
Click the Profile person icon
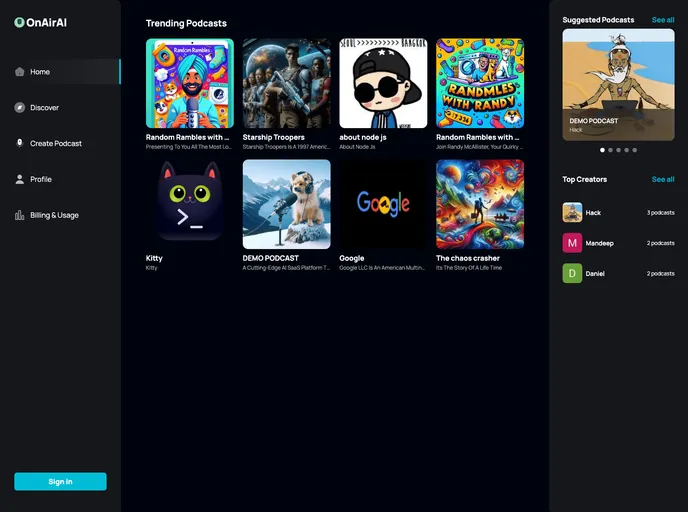click(x=19, y=179)
